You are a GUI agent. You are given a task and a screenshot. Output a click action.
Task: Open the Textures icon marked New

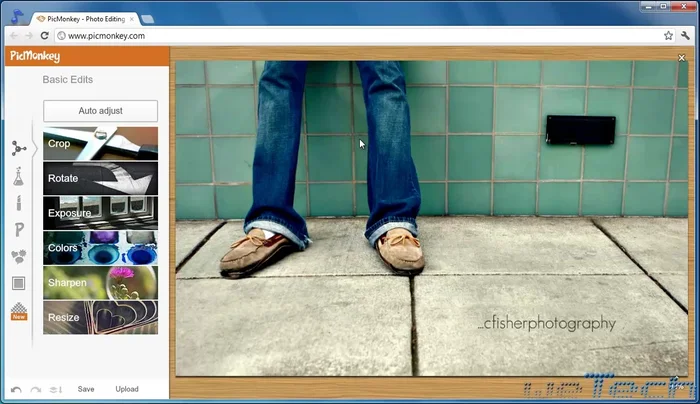pos(18,311)
